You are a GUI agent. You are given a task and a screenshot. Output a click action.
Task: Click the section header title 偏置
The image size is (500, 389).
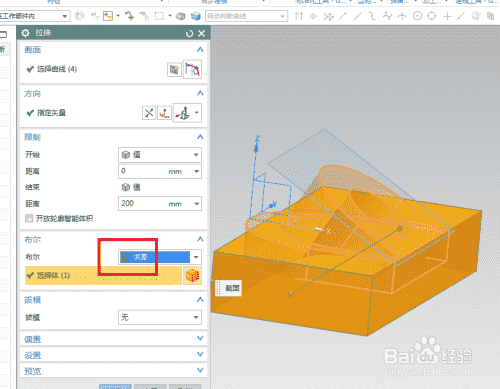click(32, 339)
